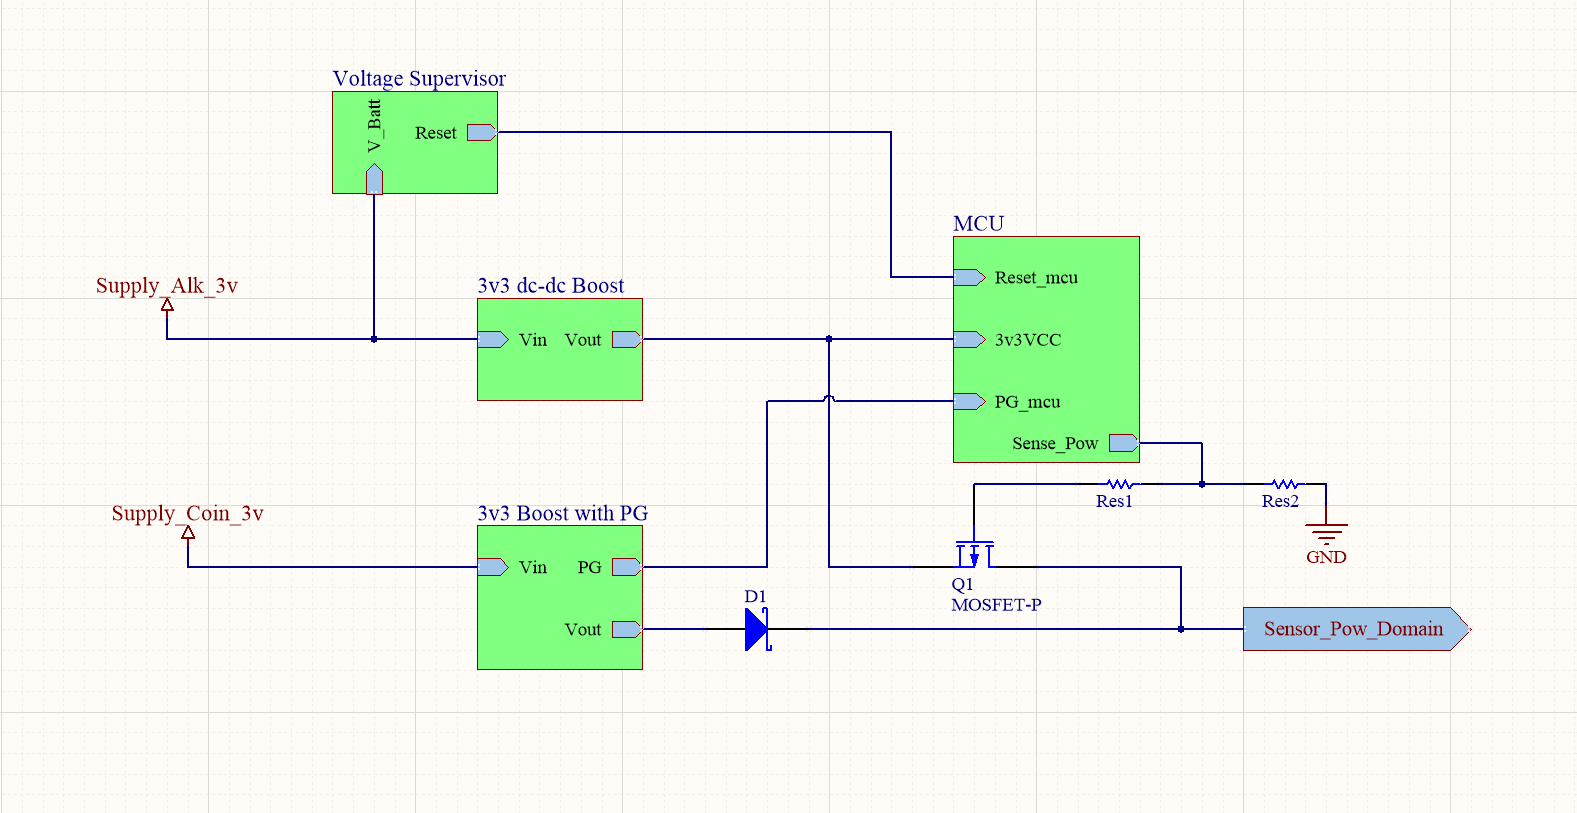Select the 3v3 Boost with PG sheet symbol

pyautogui.click(x=560, y=597)
